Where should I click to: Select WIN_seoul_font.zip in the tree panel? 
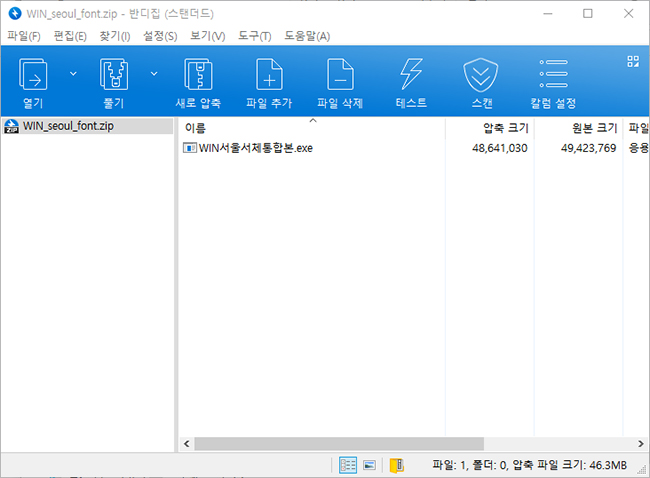pos(87,126)
